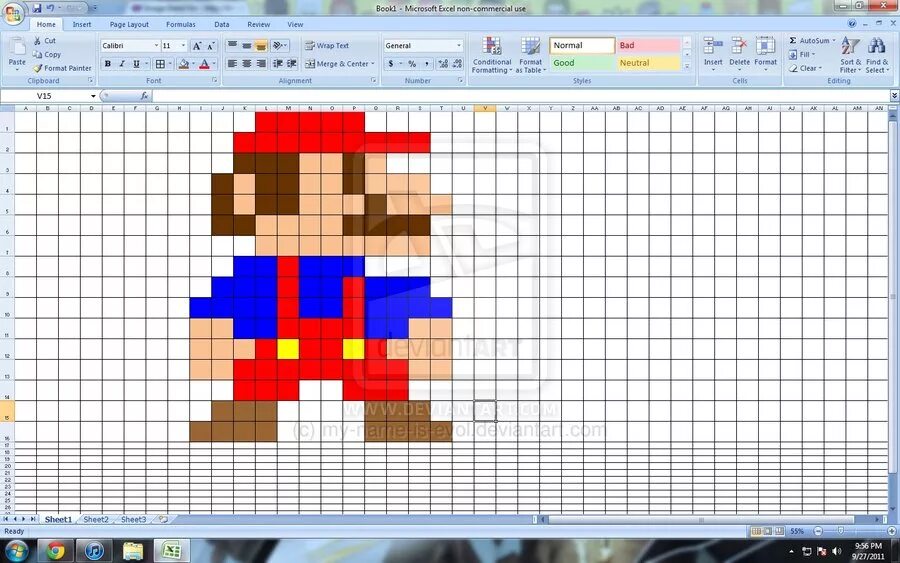Toggle Underline formatting
Screen dimensions: 900x563
(136, 64)
